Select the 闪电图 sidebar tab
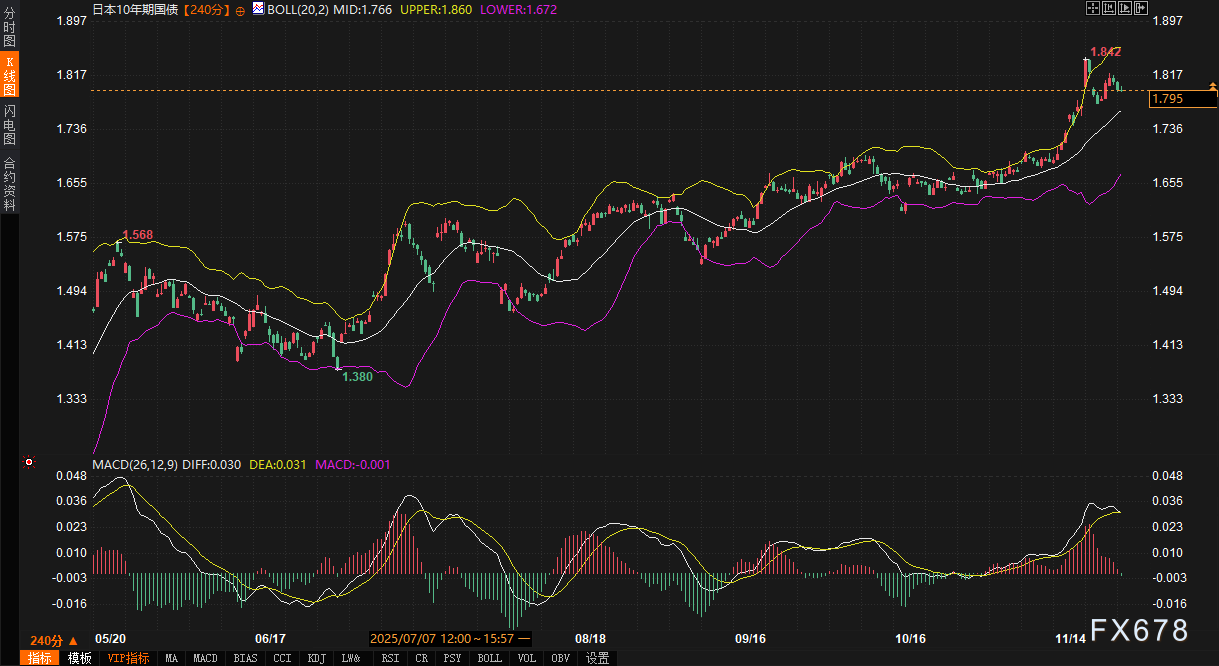The image size is (1219, 666). point(9,124)
